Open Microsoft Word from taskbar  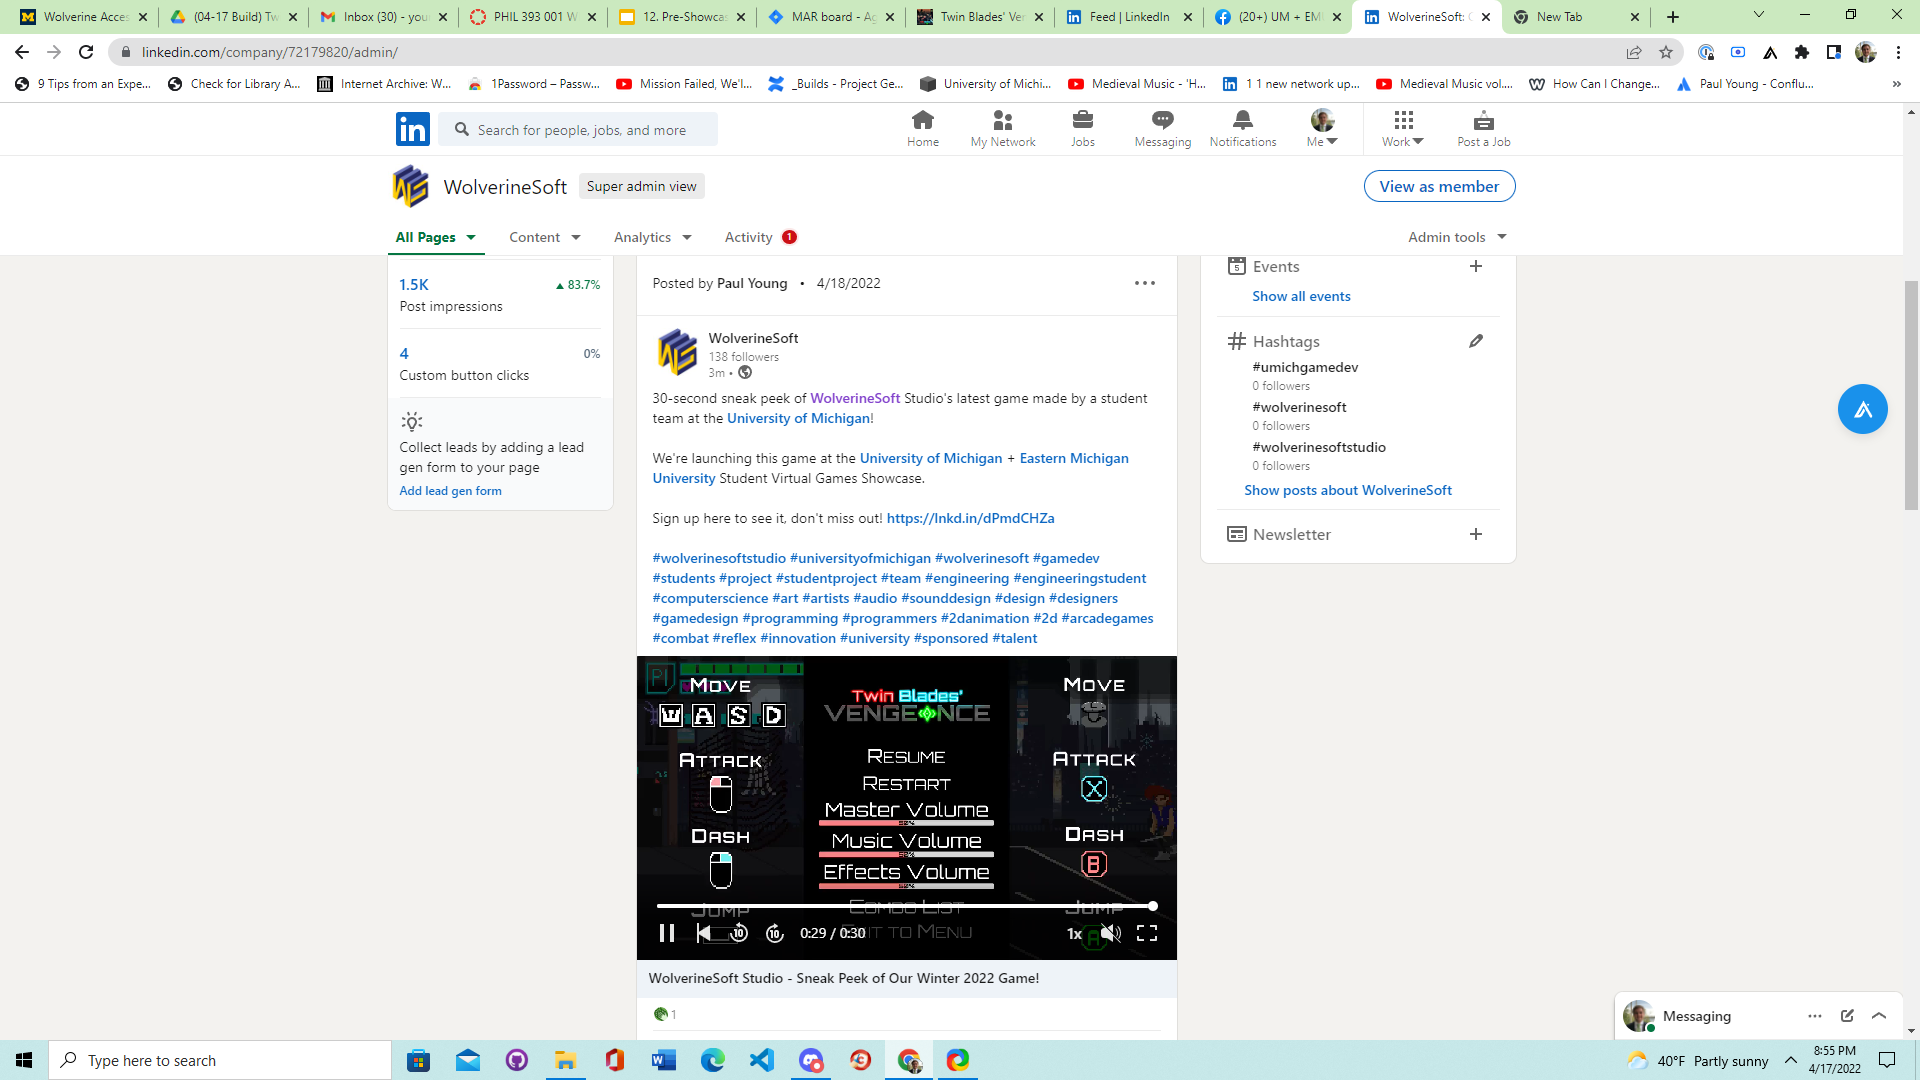pyautogui.click(x=663, y=1060)
